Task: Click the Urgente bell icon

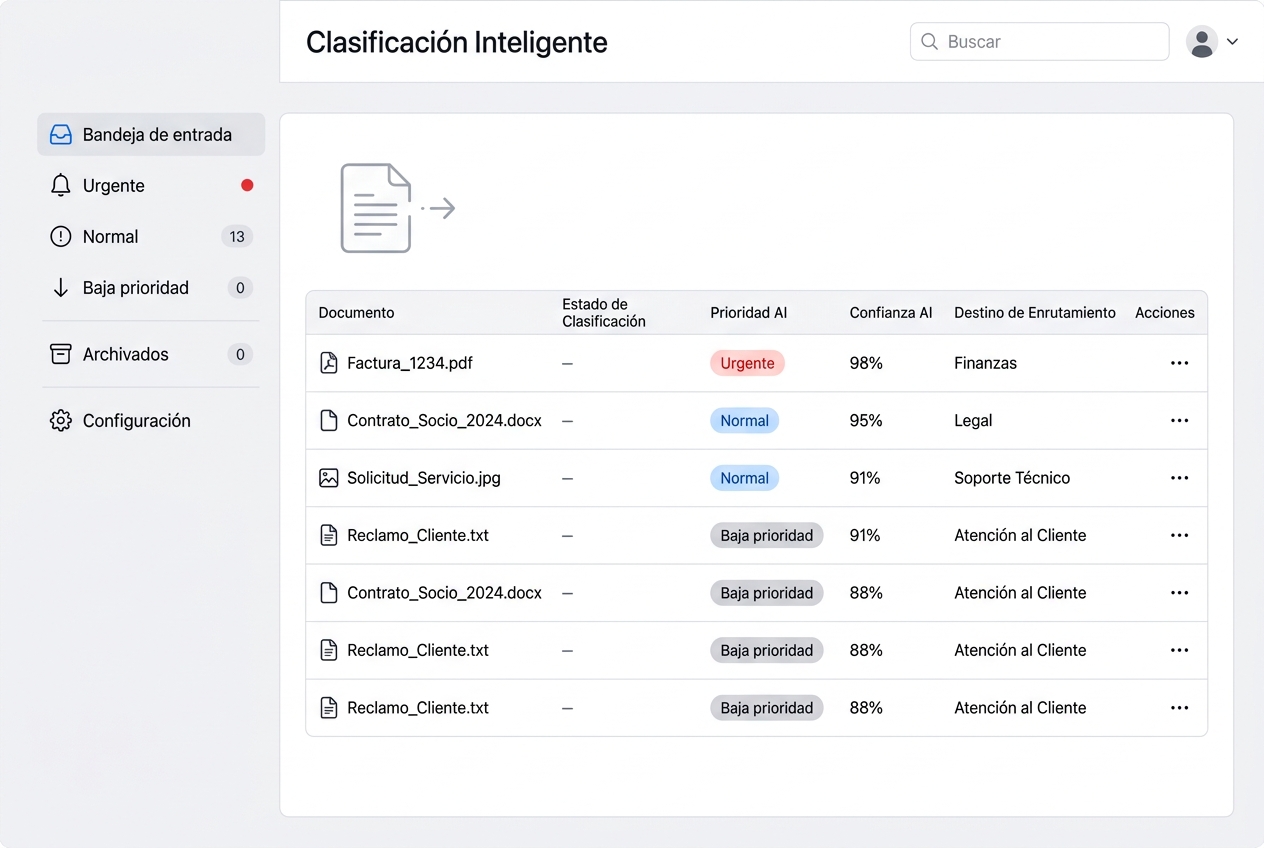Action: [61, 185]
